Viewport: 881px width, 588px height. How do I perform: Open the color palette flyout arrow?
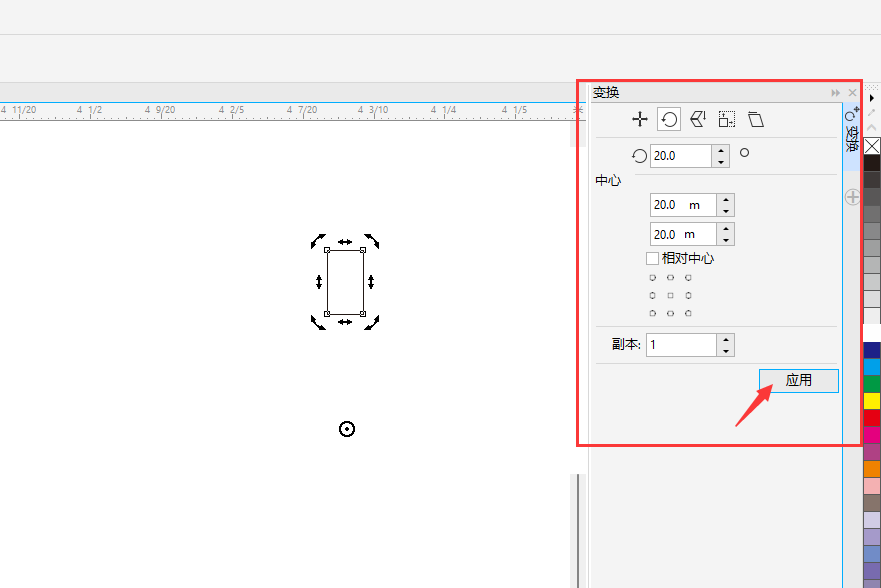[871, 98]
